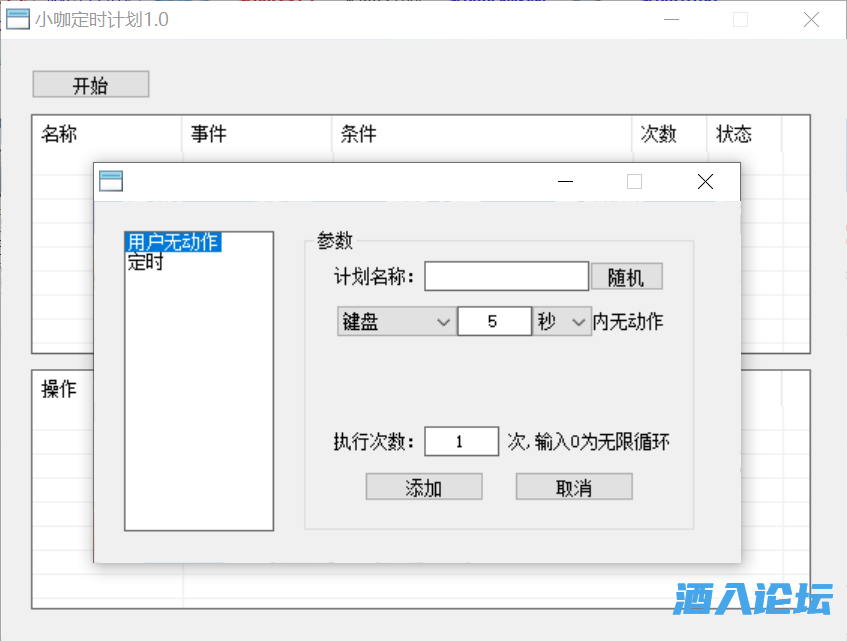Click the 状态 column header

[x=744, y=134]
